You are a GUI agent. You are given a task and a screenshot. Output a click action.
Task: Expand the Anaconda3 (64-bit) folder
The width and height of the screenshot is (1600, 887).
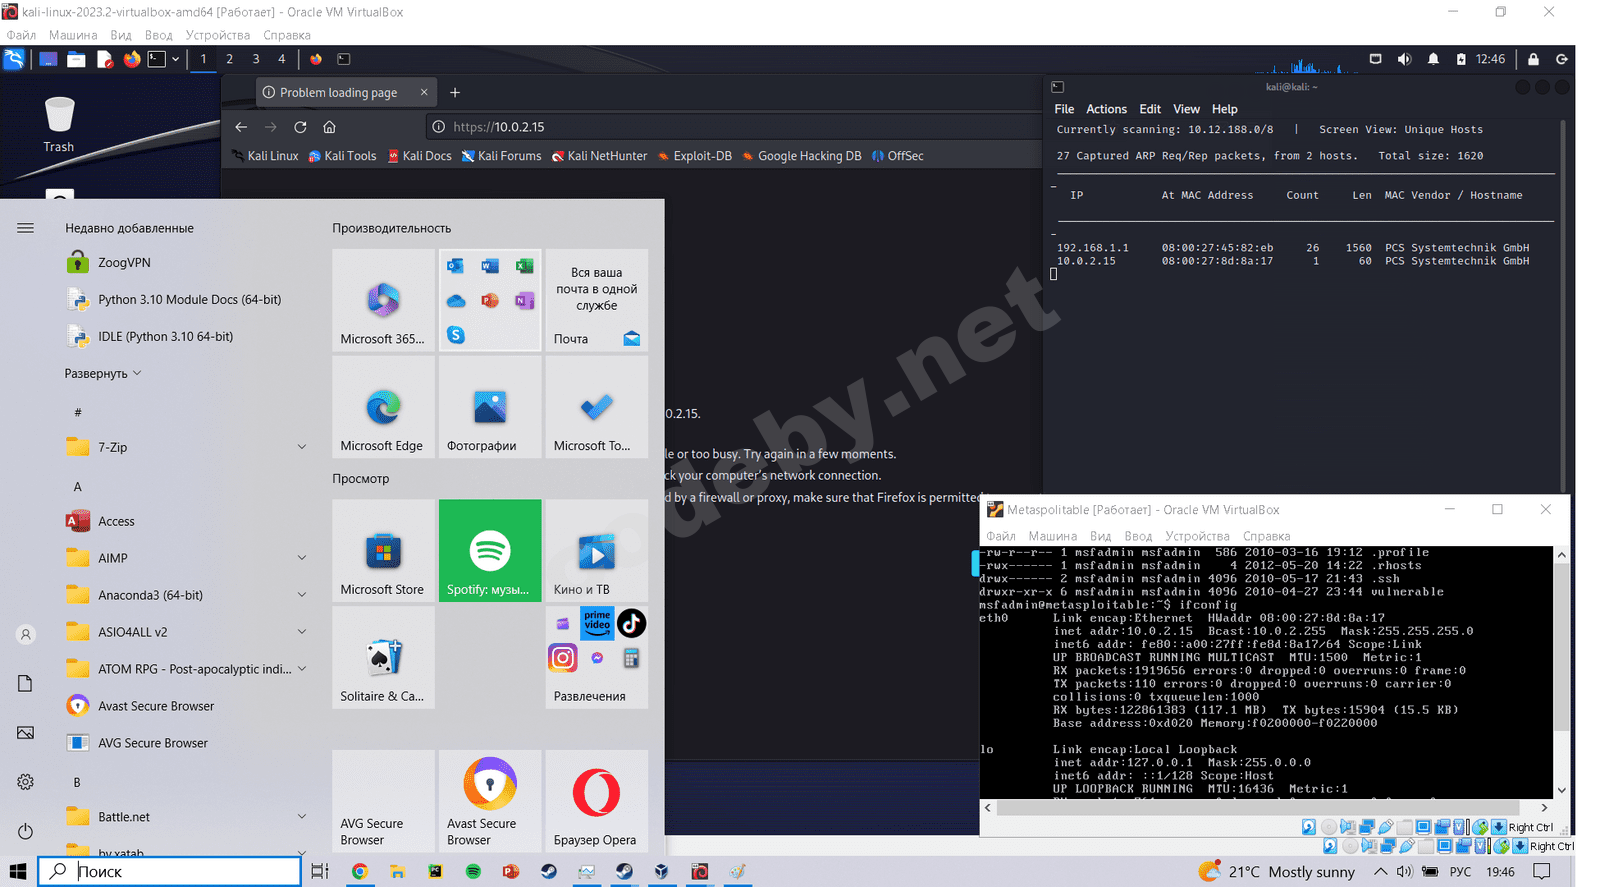[301, 595]
